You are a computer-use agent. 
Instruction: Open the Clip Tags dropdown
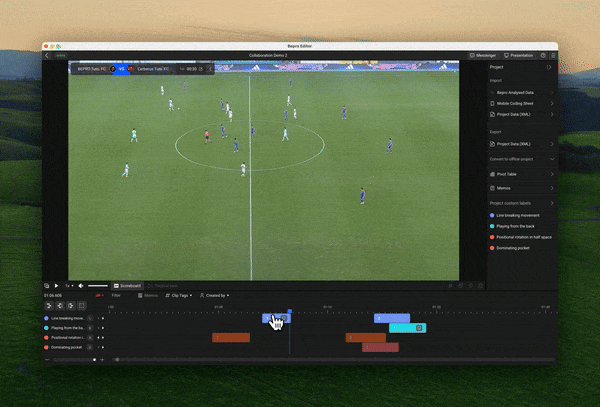(179, 296)
